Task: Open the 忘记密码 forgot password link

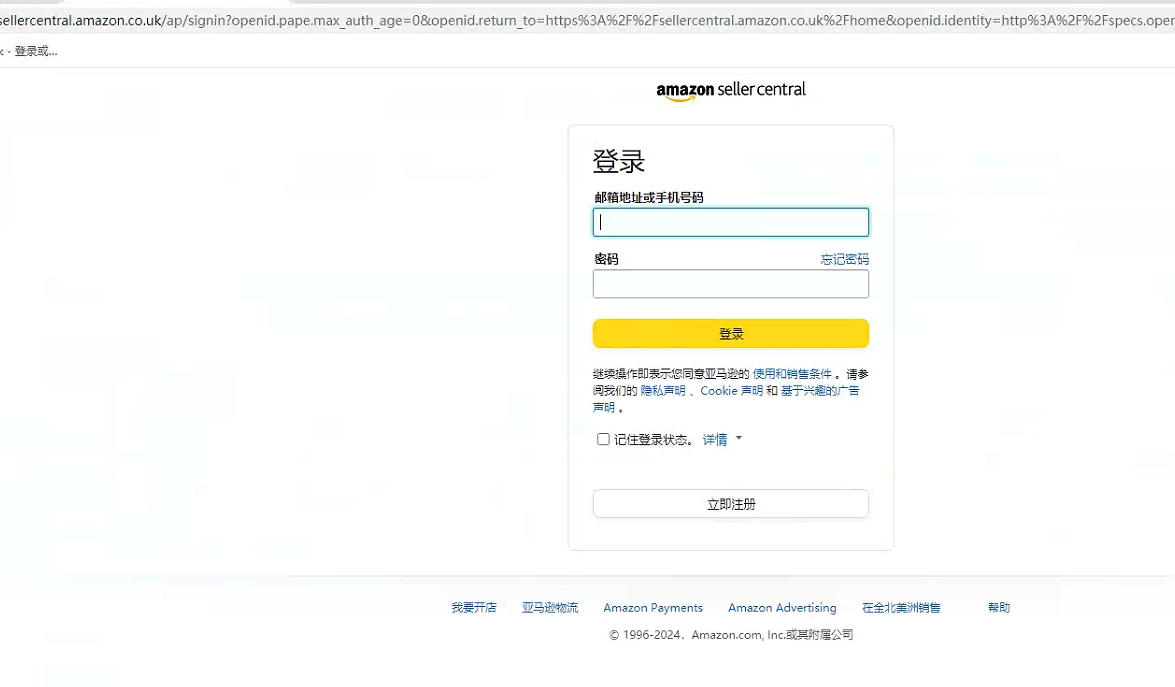Action: 845,259
